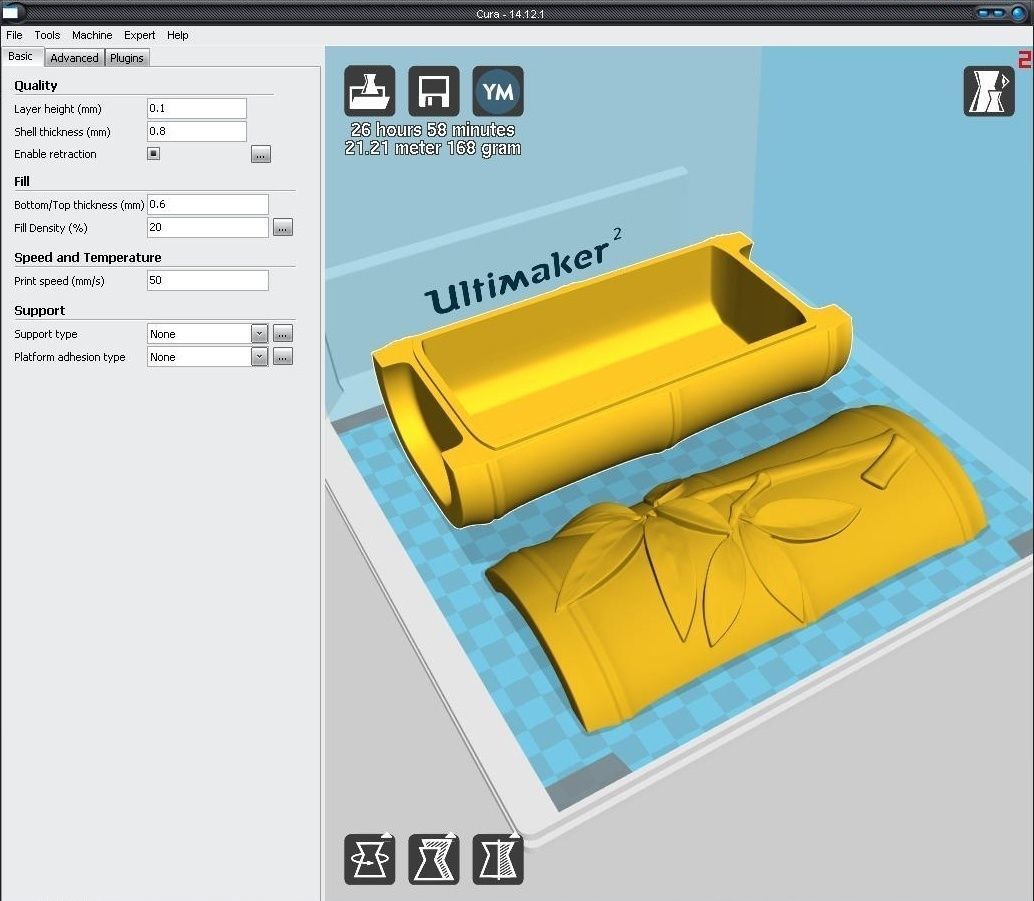The image size is (1034, 901).
Task: Click the 'Support' section heading
Action: pos(40,310)
